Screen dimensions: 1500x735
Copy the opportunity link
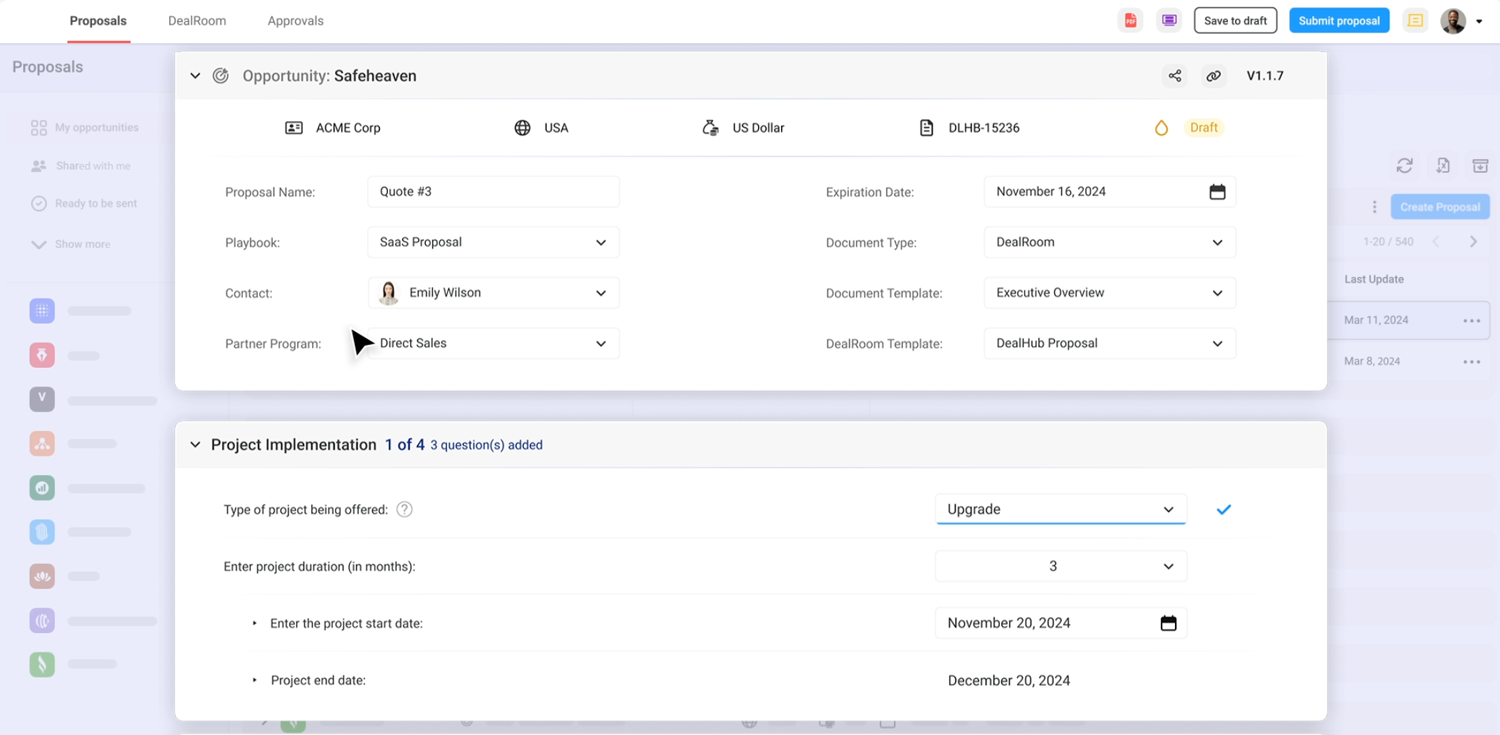tap(1213, 75)
